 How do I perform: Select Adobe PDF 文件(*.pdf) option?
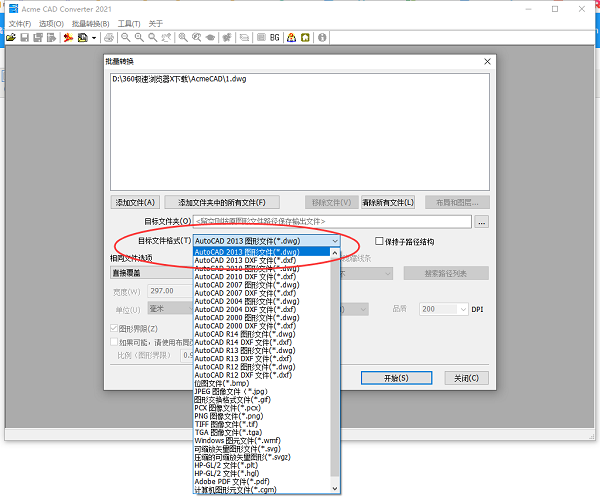point(262,482)
